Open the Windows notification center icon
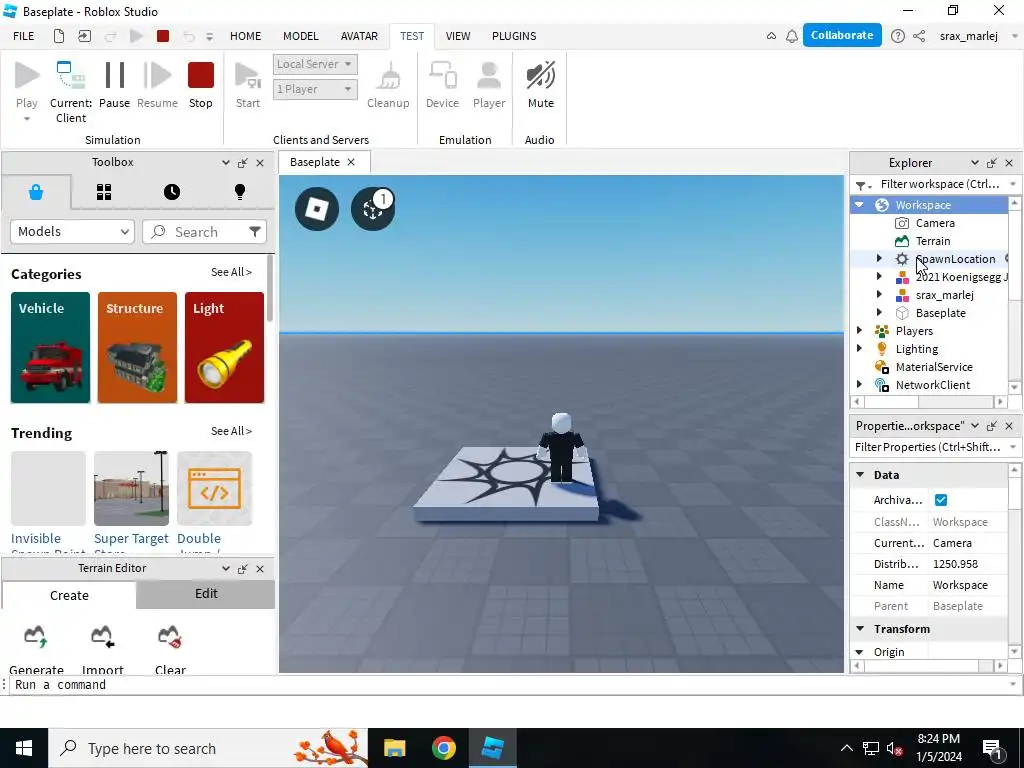1024x768 pixels. [993, 748]
